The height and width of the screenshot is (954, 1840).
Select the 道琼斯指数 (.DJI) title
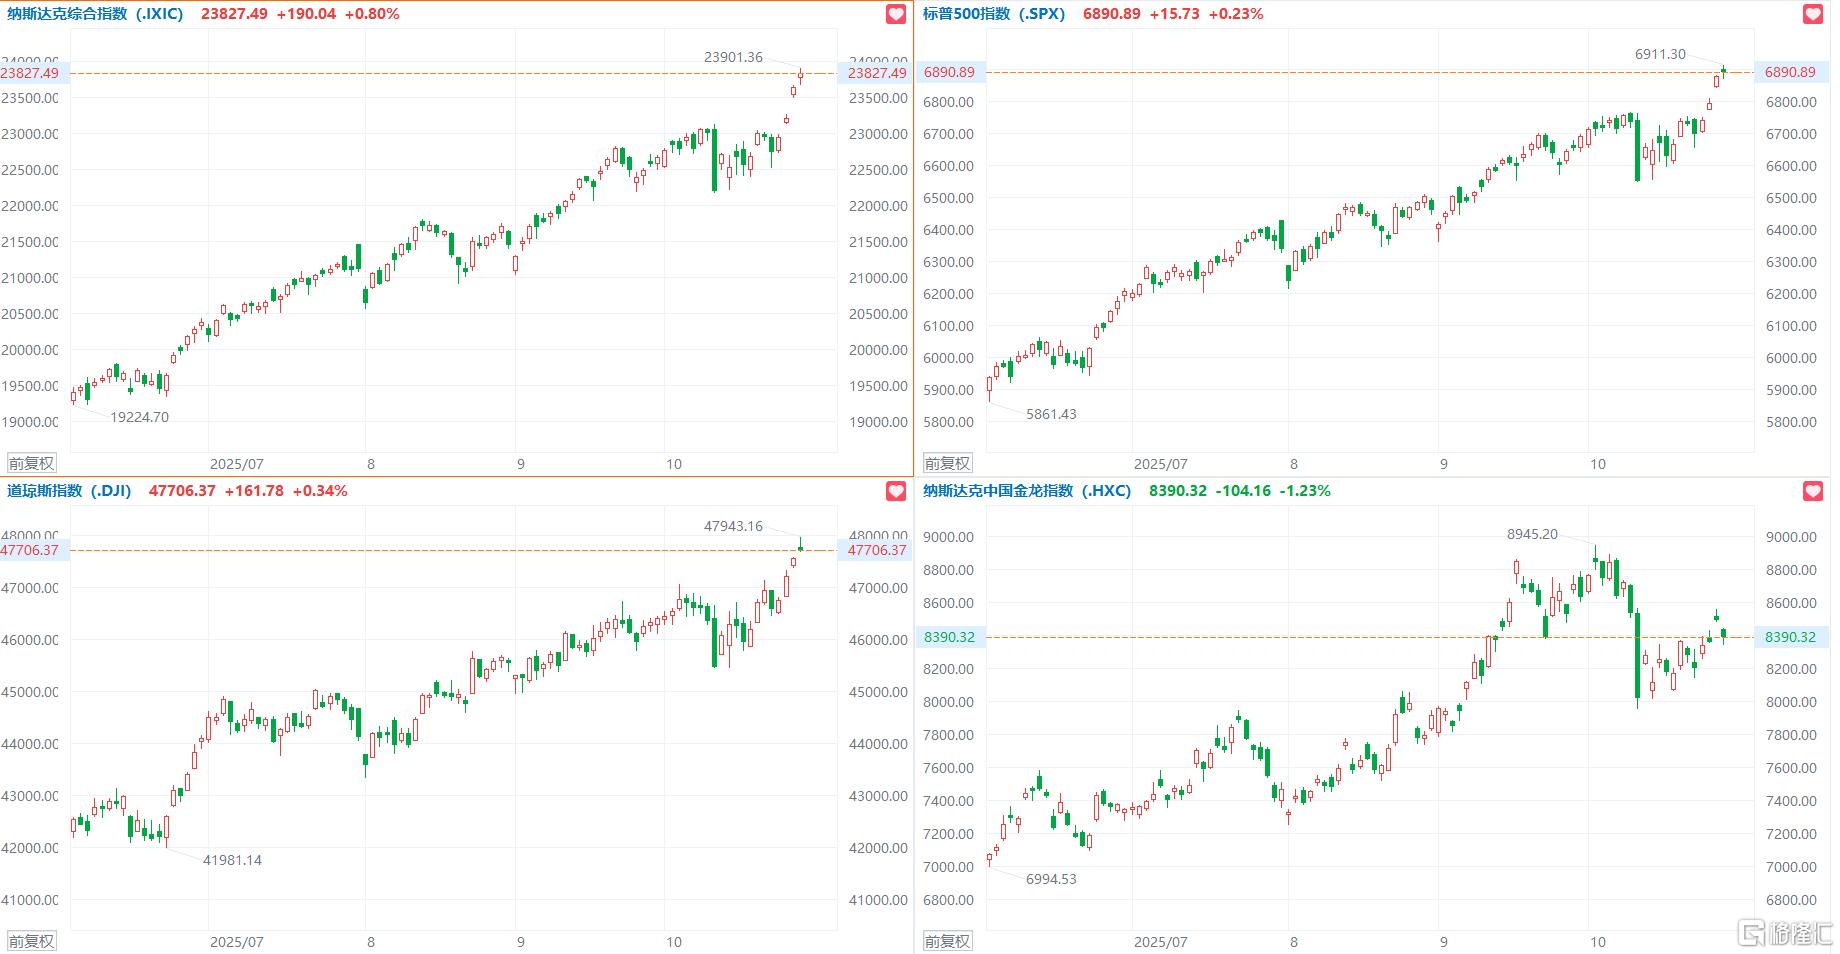[69, 491]
